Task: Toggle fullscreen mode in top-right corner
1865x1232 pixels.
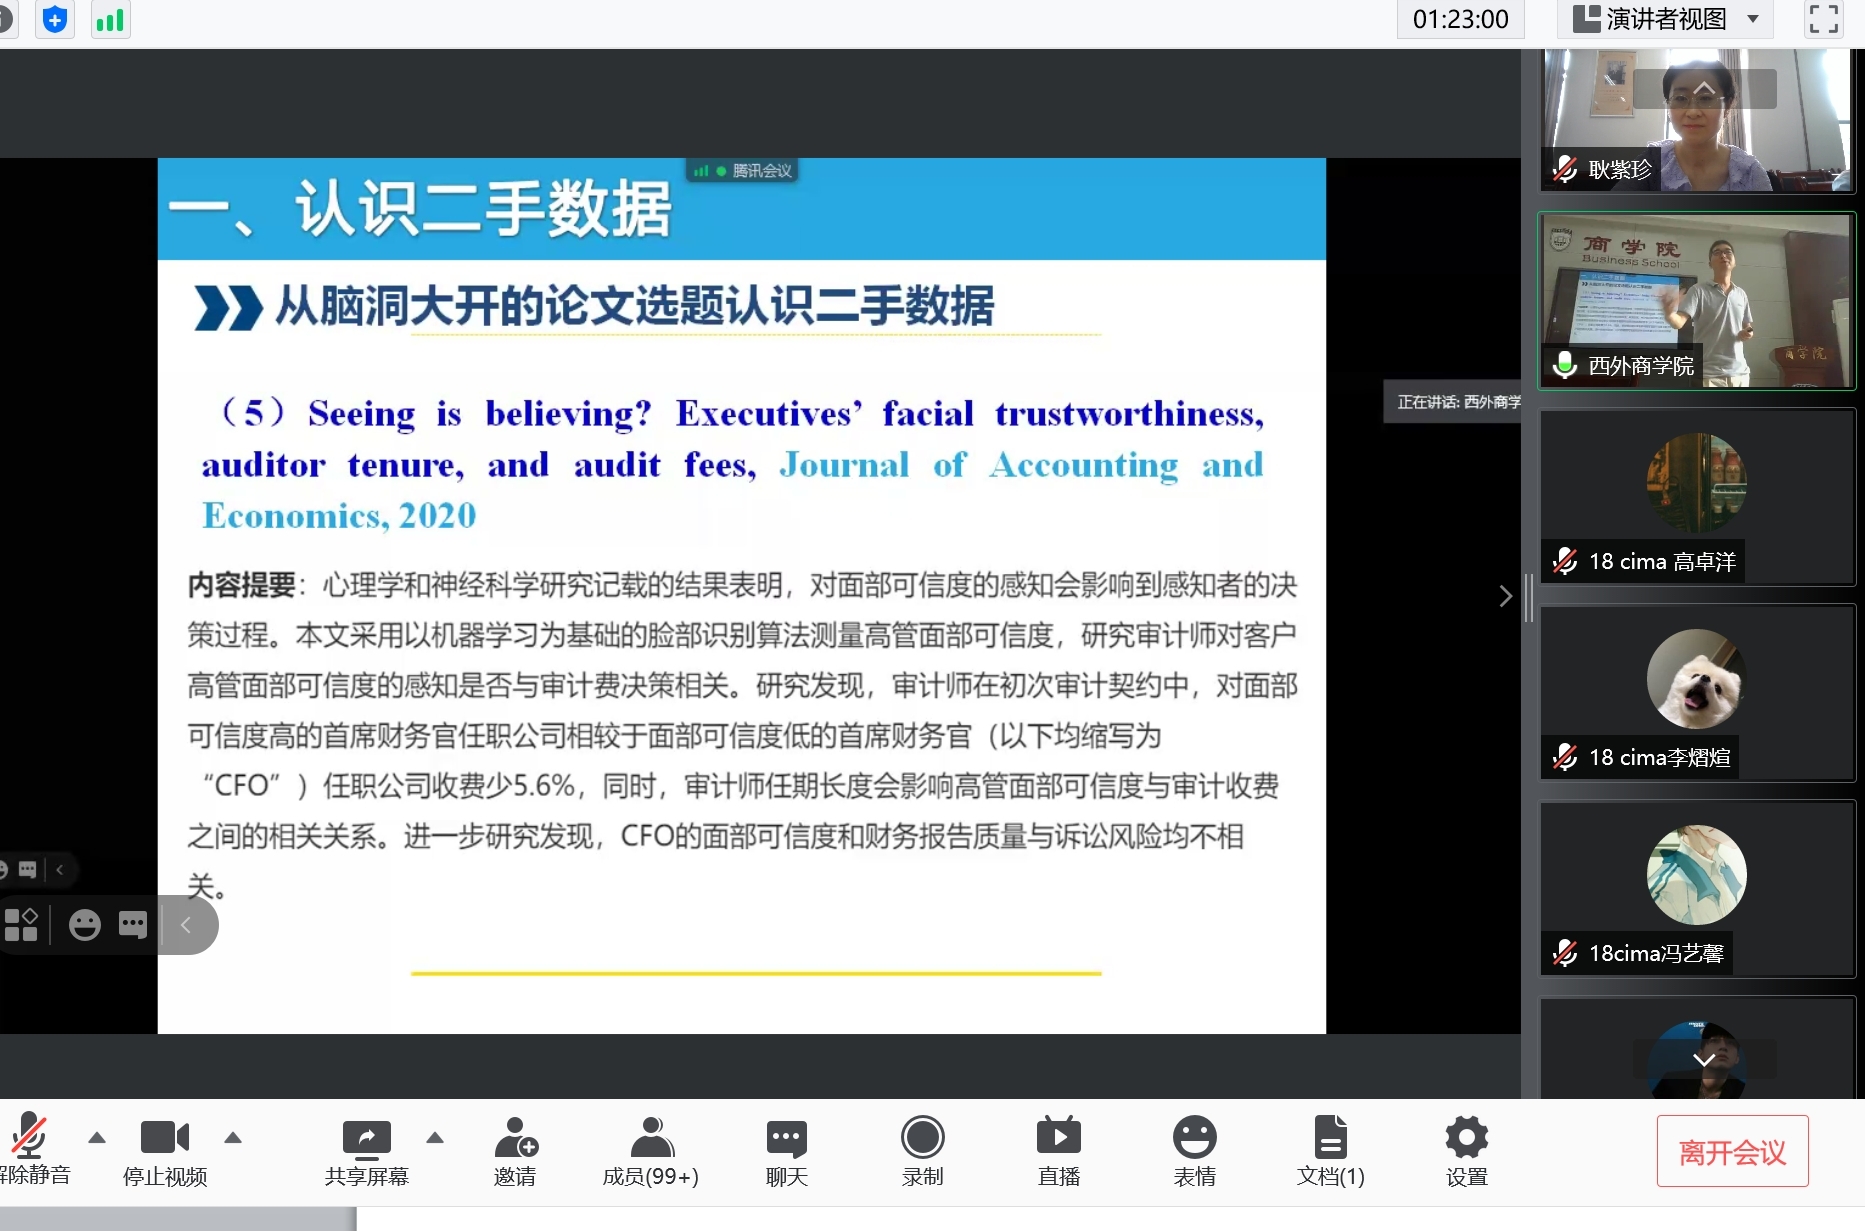Action: point(1823,19)
